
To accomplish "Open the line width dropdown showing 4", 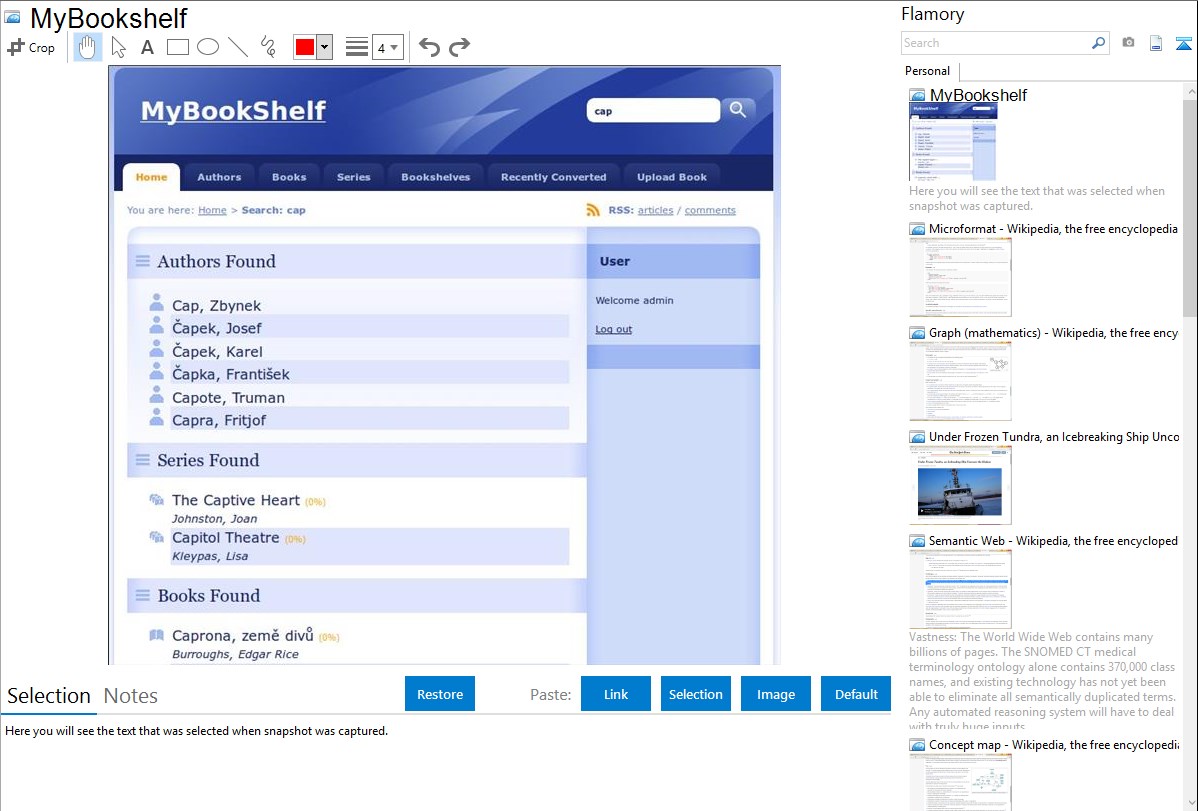I will (387, 47).
